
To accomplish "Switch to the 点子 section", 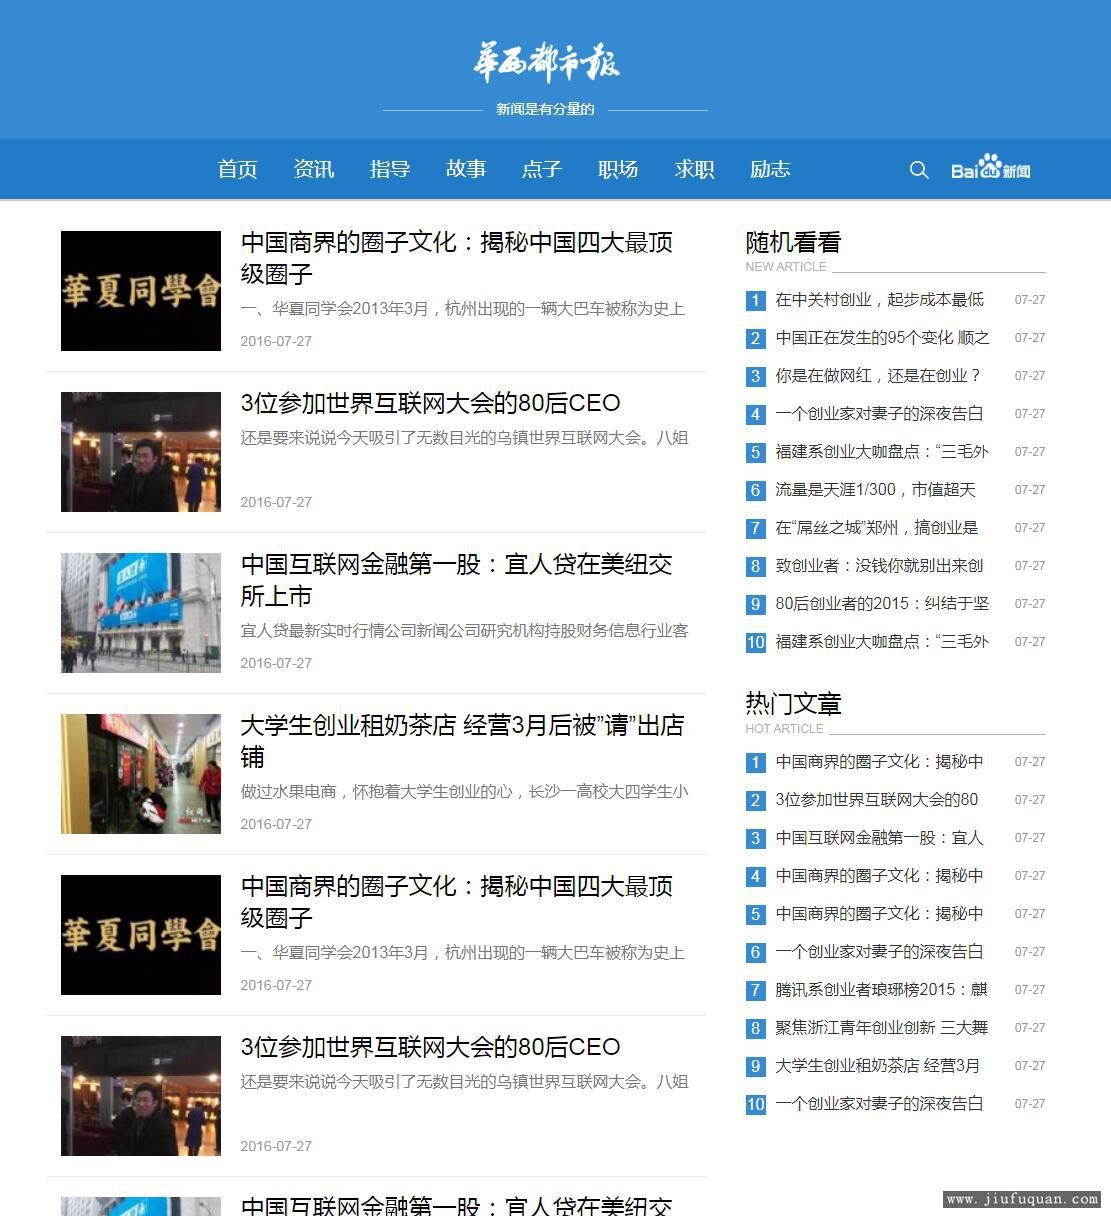I will click(542, 169).
